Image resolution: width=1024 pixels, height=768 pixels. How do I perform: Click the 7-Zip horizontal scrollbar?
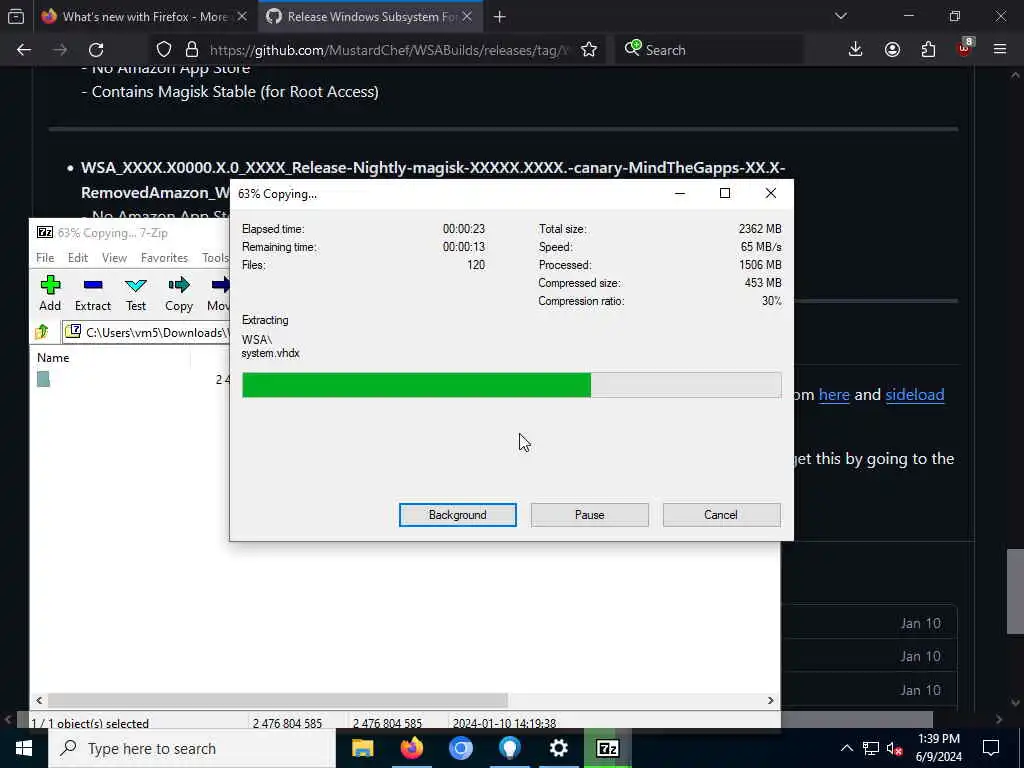[x=278, y=700]
